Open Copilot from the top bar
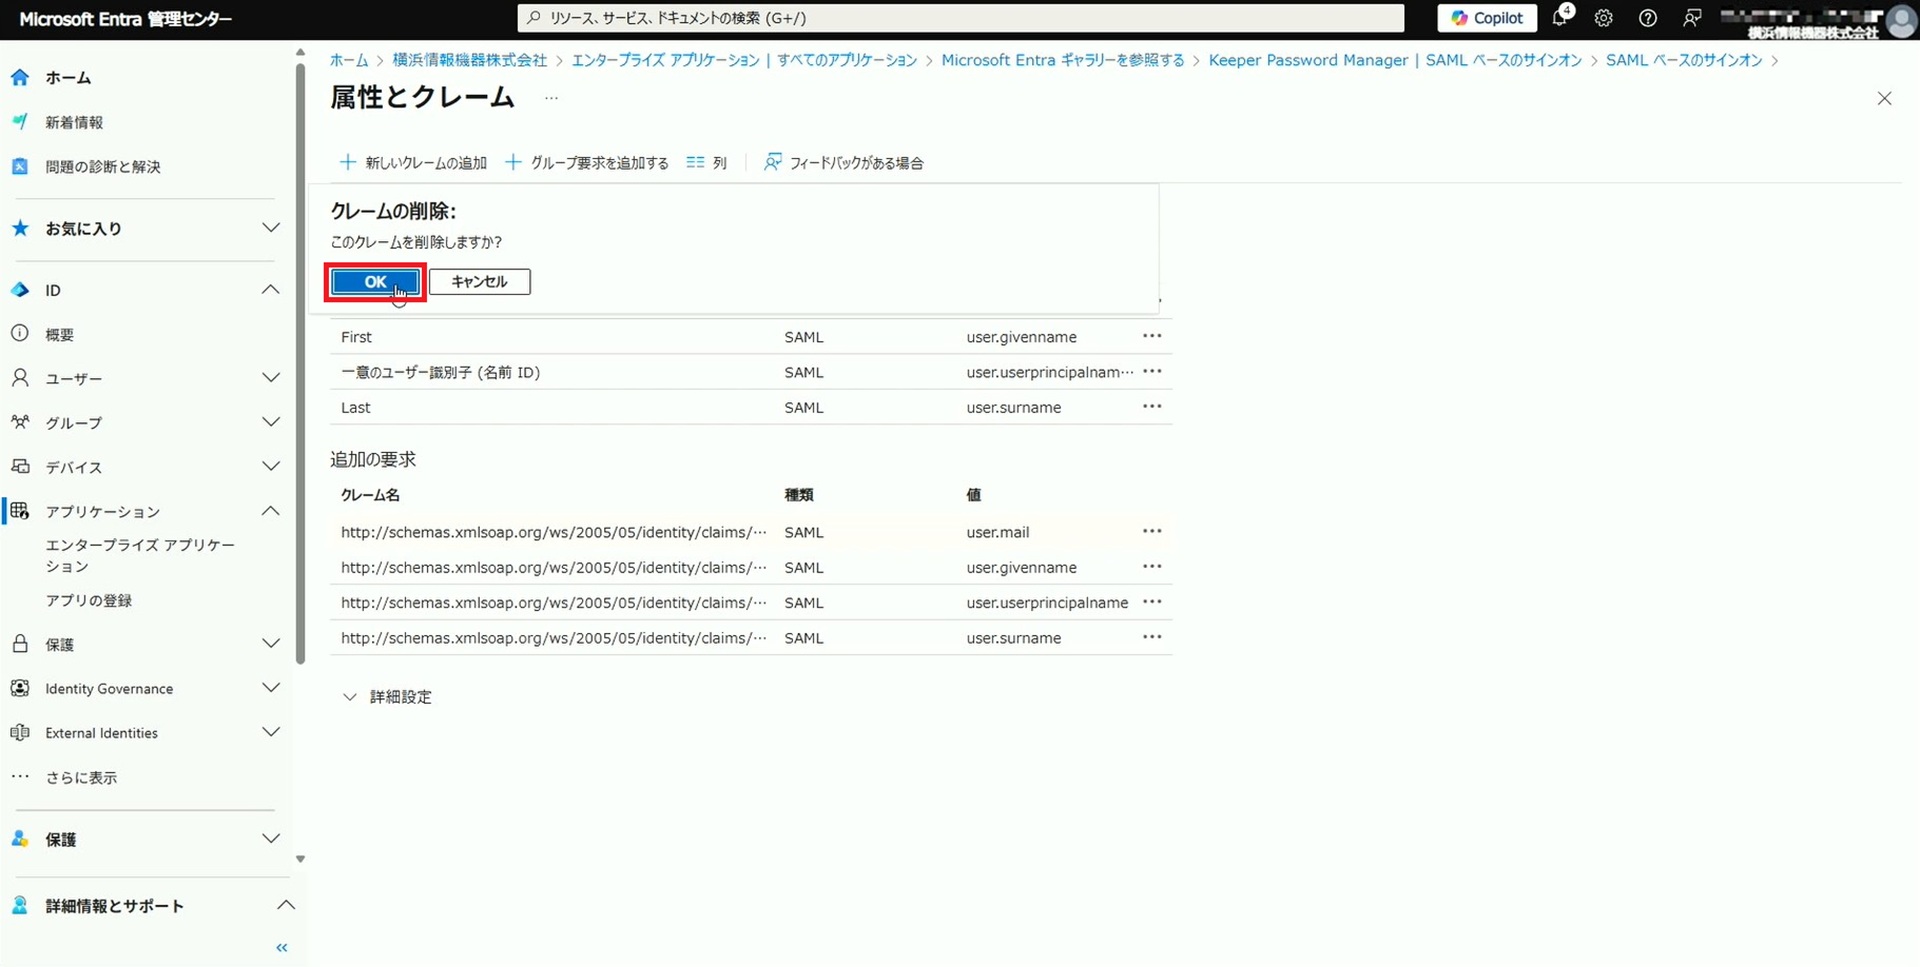1920x967 pixels. click(1487, 18)
